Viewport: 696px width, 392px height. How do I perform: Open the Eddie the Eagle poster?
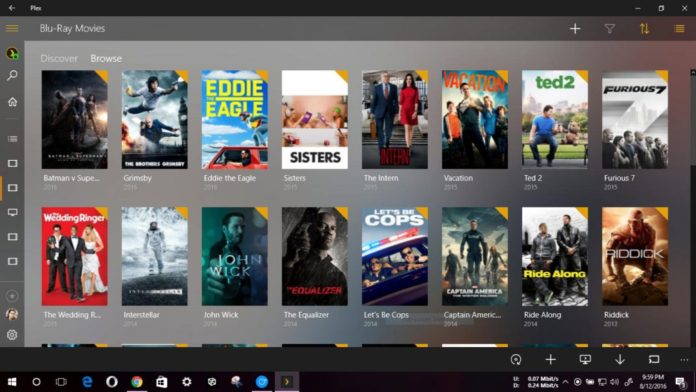pos(235,119)
